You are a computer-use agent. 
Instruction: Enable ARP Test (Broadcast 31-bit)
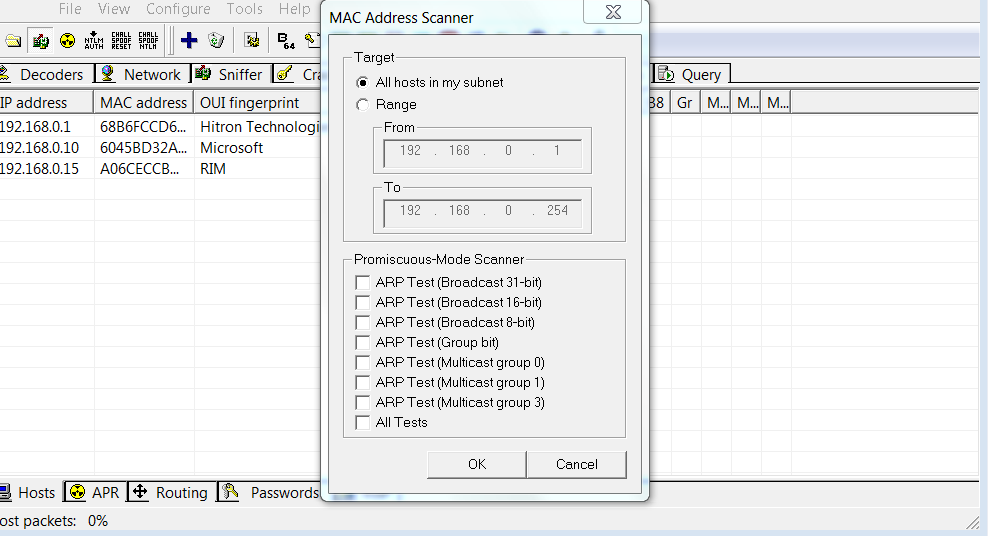coord(362,282)
